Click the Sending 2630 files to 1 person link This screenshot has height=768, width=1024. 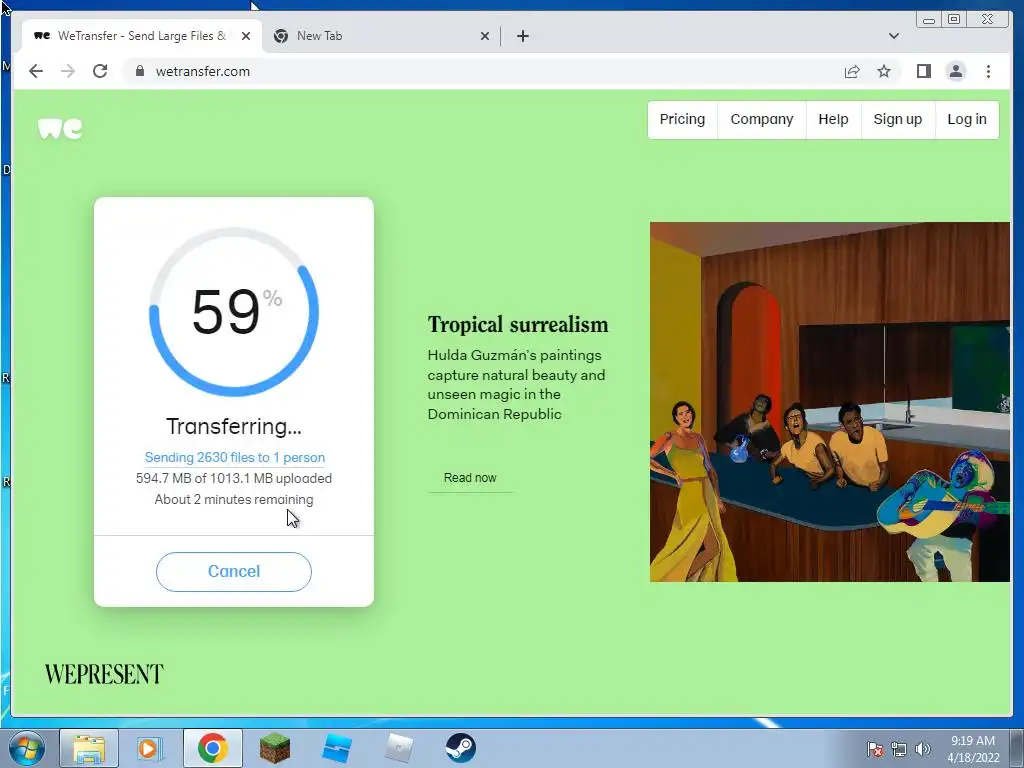[234, 457]
